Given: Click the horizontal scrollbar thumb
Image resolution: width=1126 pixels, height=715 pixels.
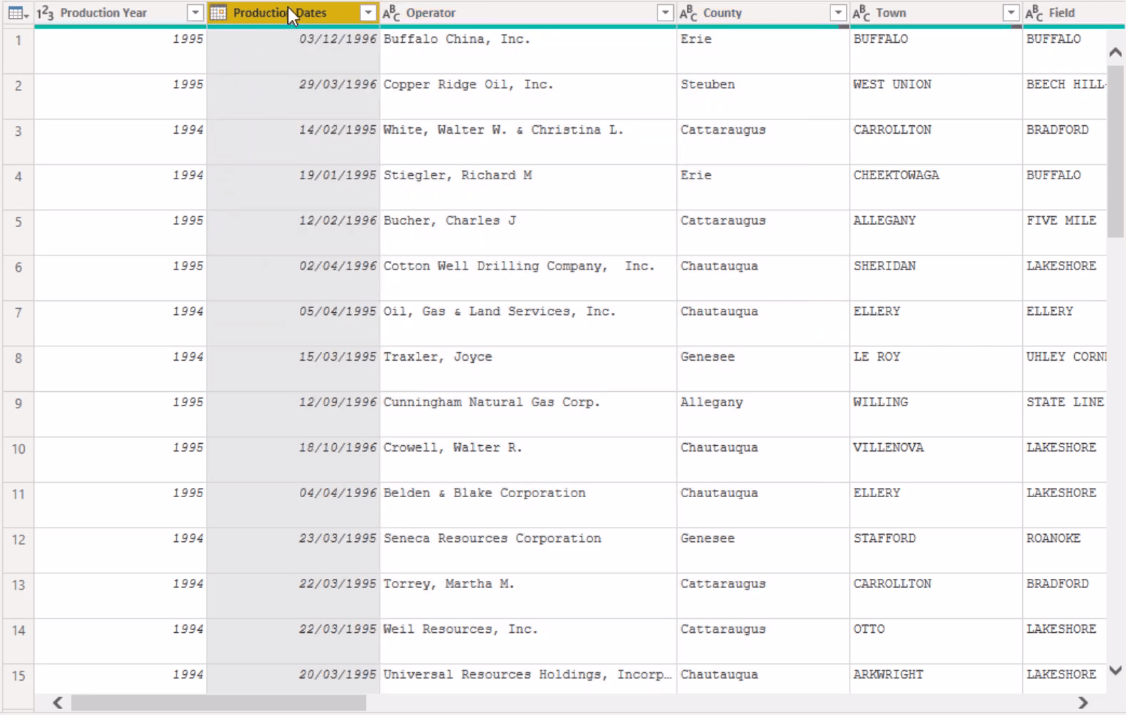Looking at the screenshot, I should (x=218, y=703).
